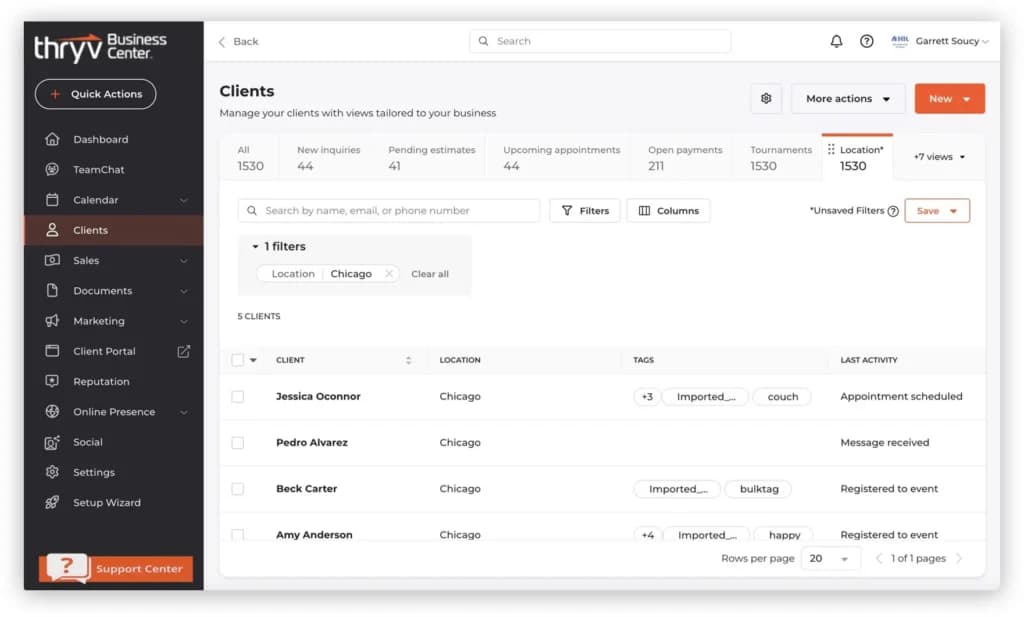This screenshot has width=1024, height=617.
Task: Click the +3 tags badge for Jessica
Action: [647, 396]
